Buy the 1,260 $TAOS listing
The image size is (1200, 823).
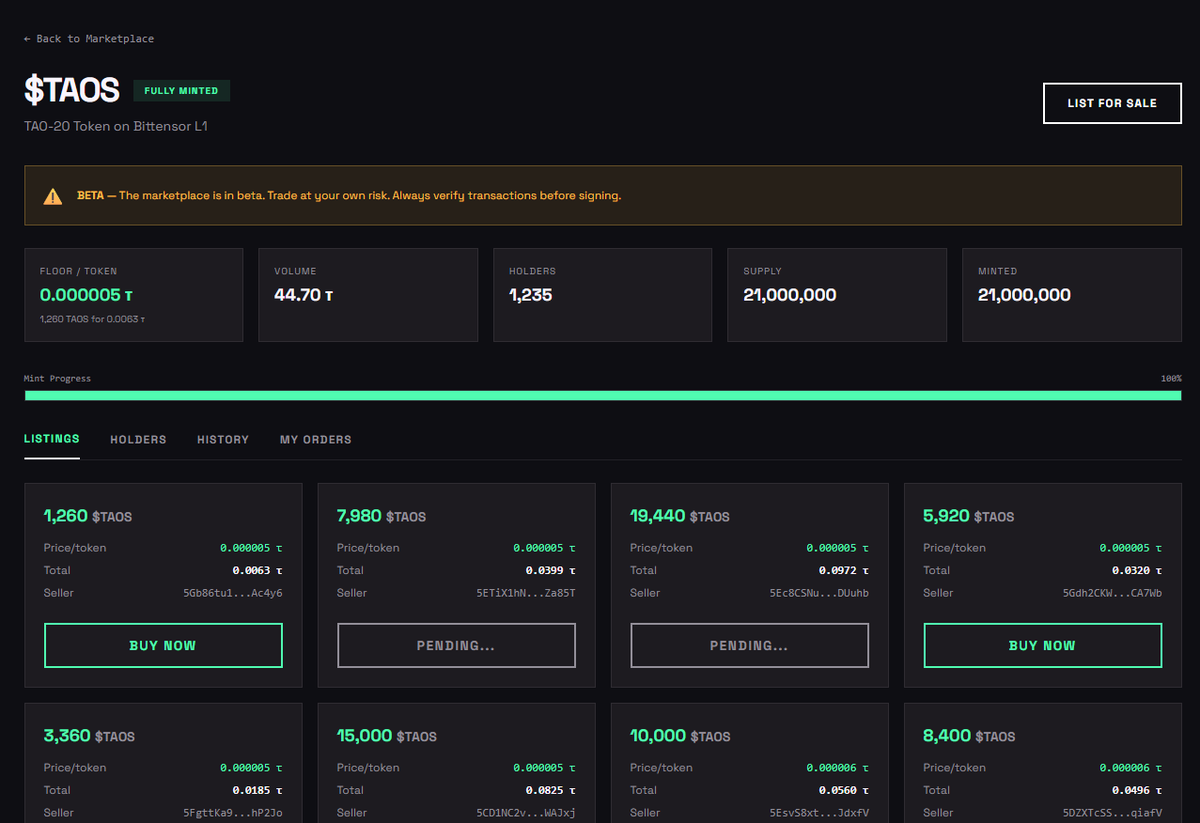[163, 645]
